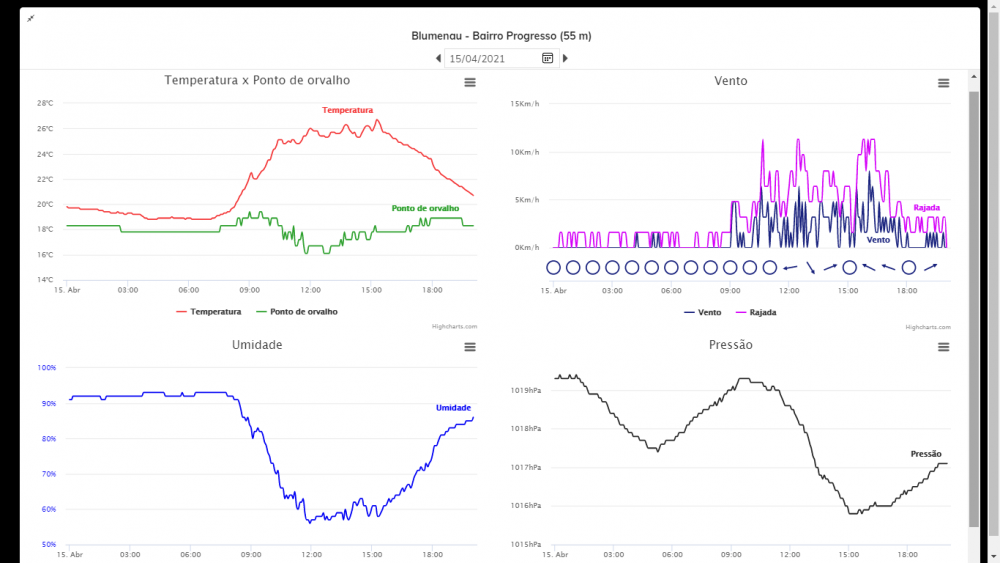Go to previous day with left arrow

tap(438, 58)
